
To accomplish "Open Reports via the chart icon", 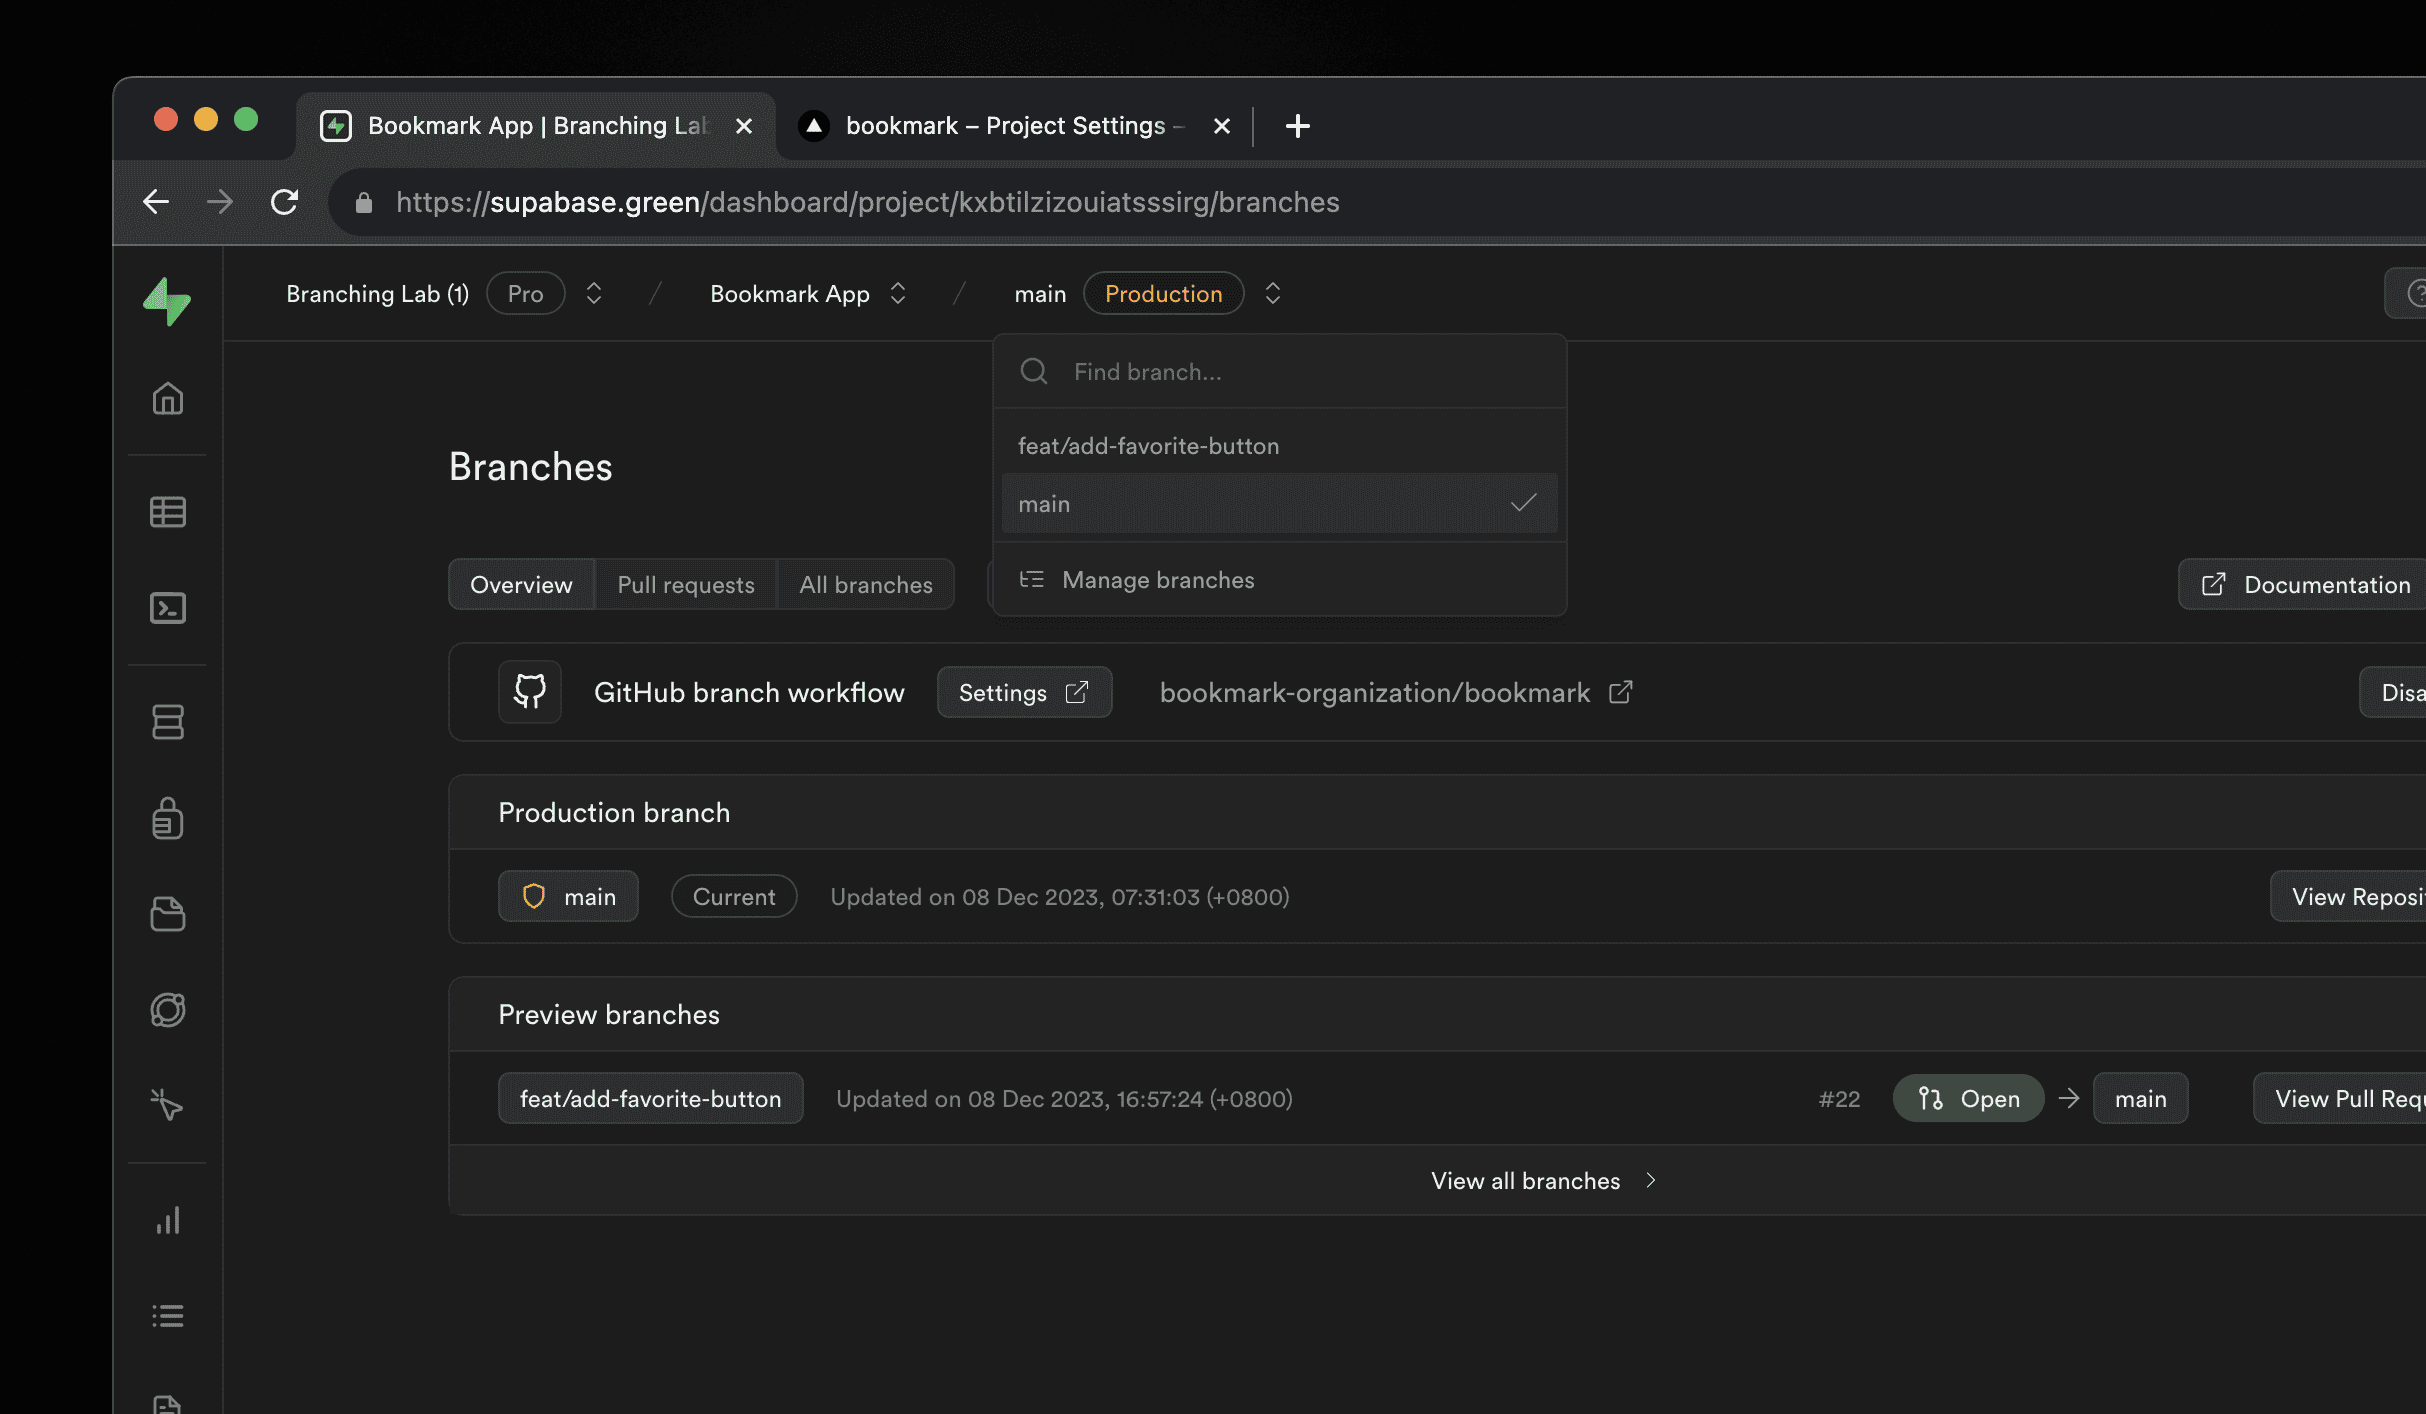I will click(168, 1219).
